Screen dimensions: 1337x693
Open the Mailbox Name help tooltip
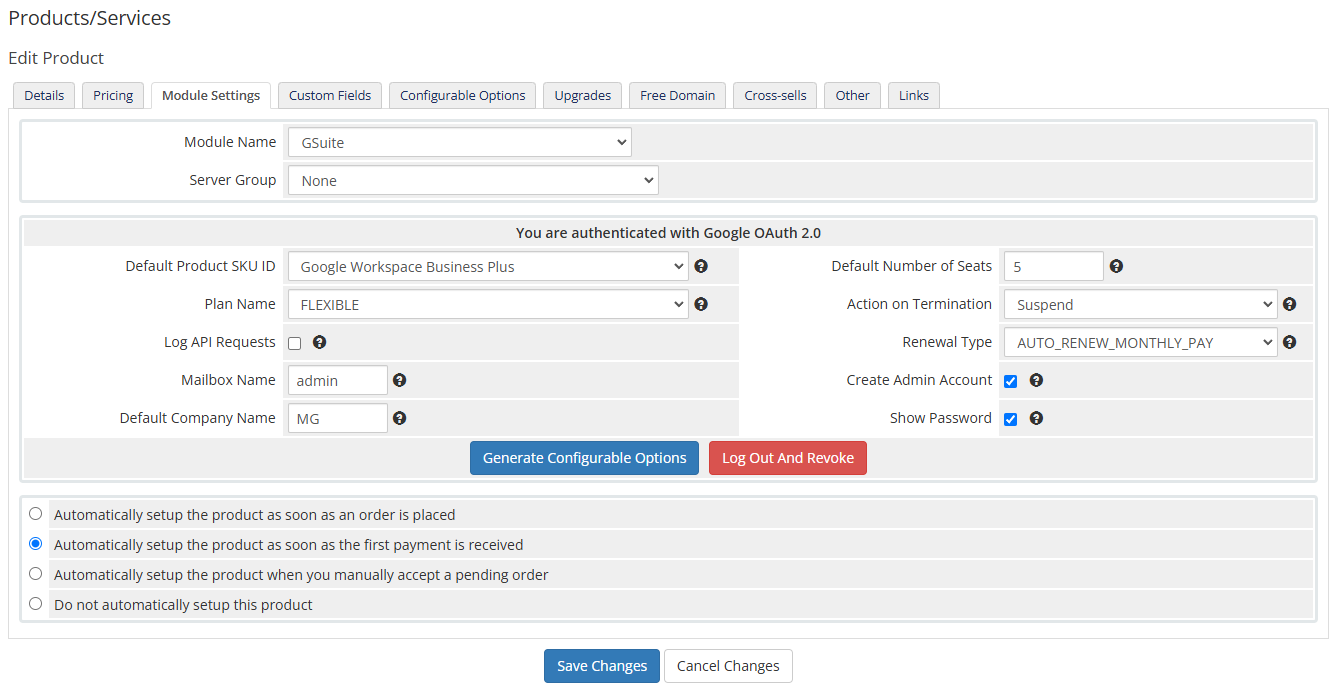coord(399,380)
